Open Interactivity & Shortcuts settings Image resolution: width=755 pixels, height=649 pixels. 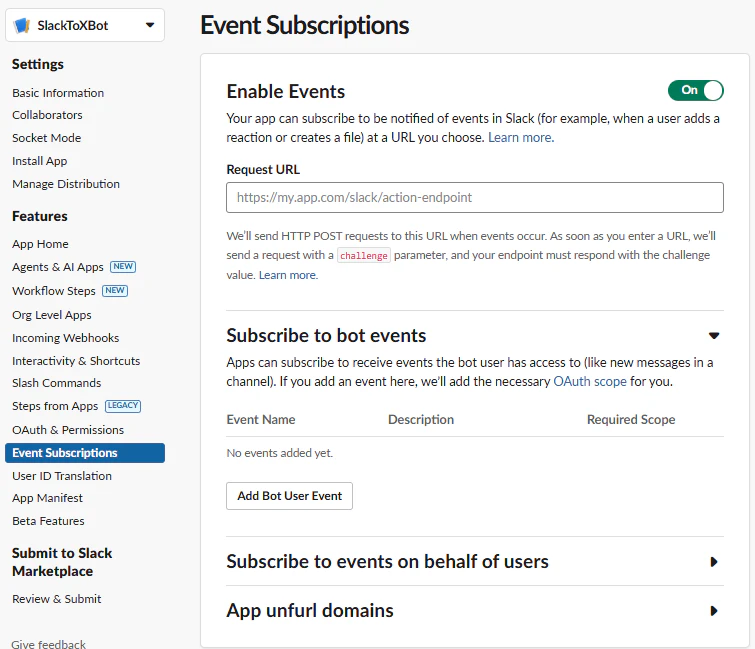pyautogui.click(x=76, y=361)
